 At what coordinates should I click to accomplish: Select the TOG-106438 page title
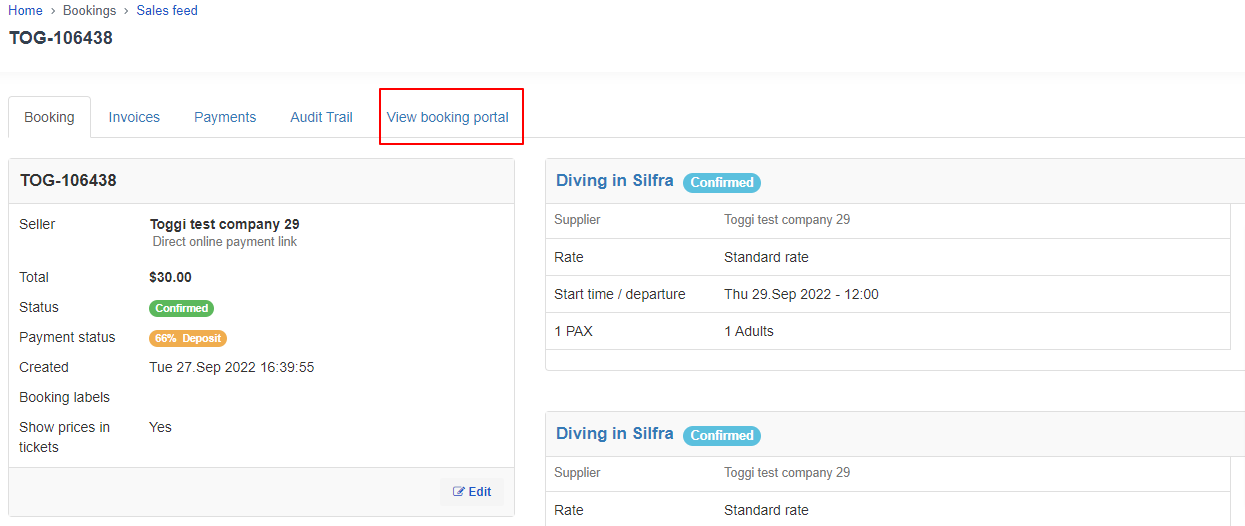pos(61,38)
